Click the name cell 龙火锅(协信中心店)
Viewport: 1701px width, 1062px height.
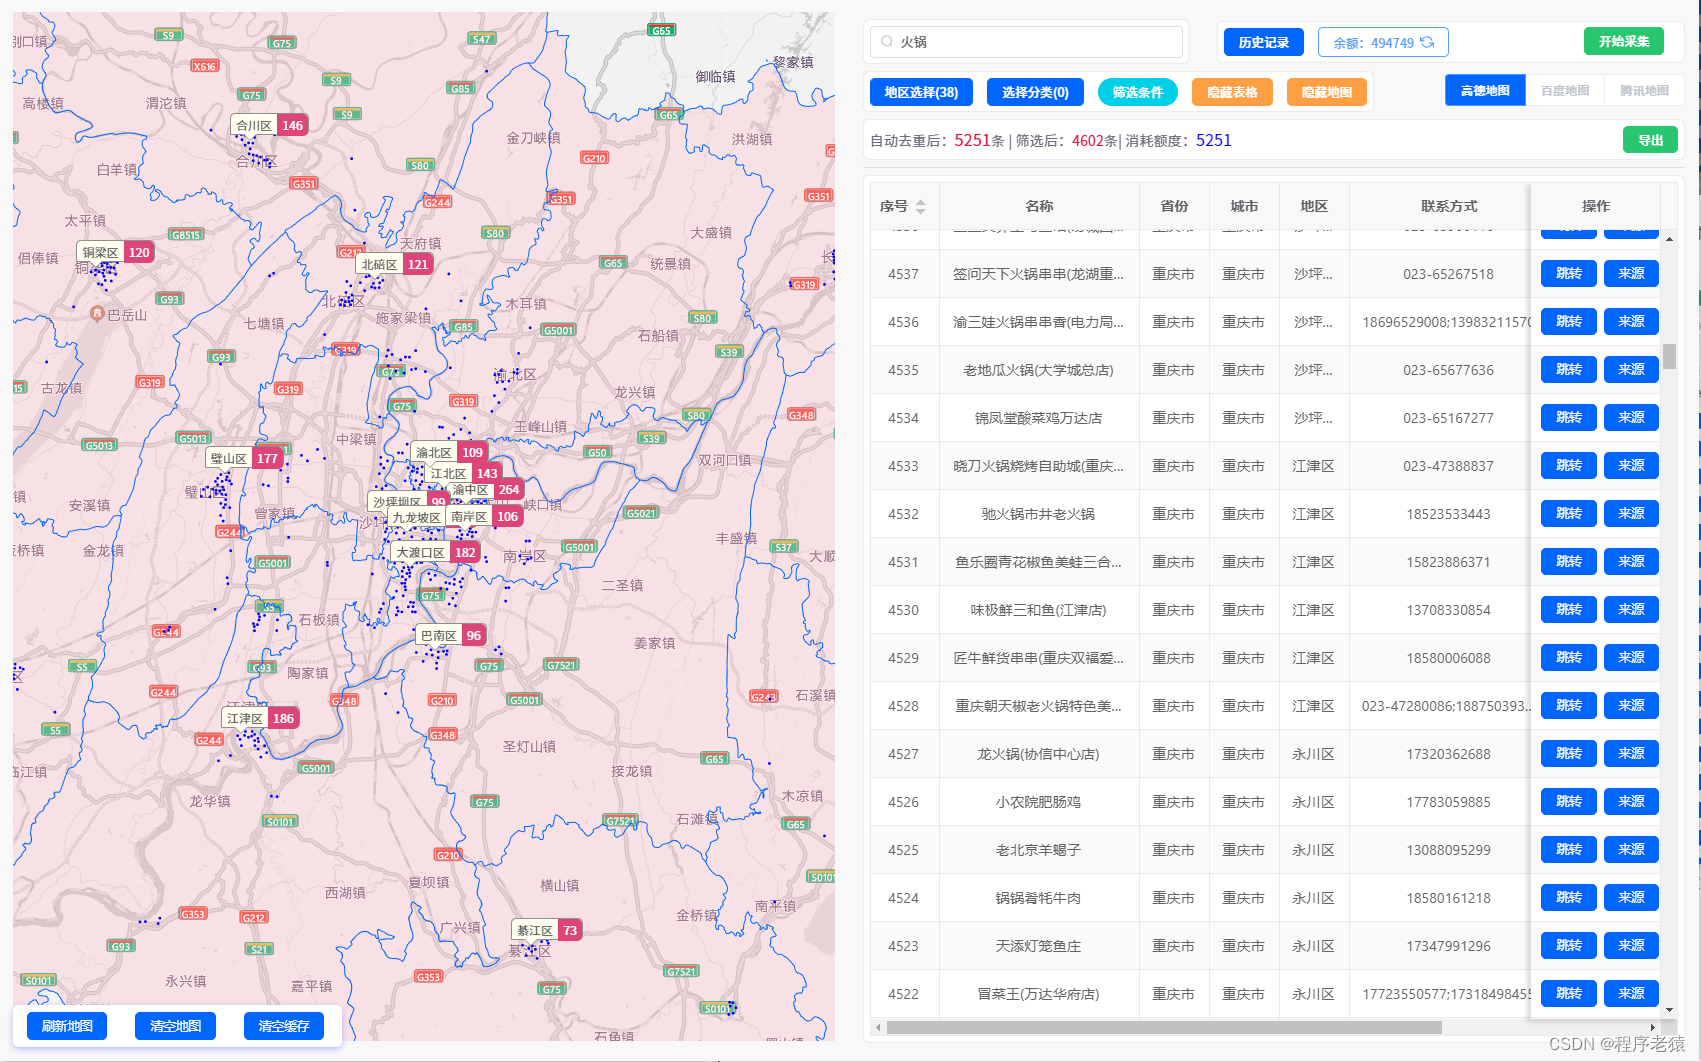[1038, 754]
